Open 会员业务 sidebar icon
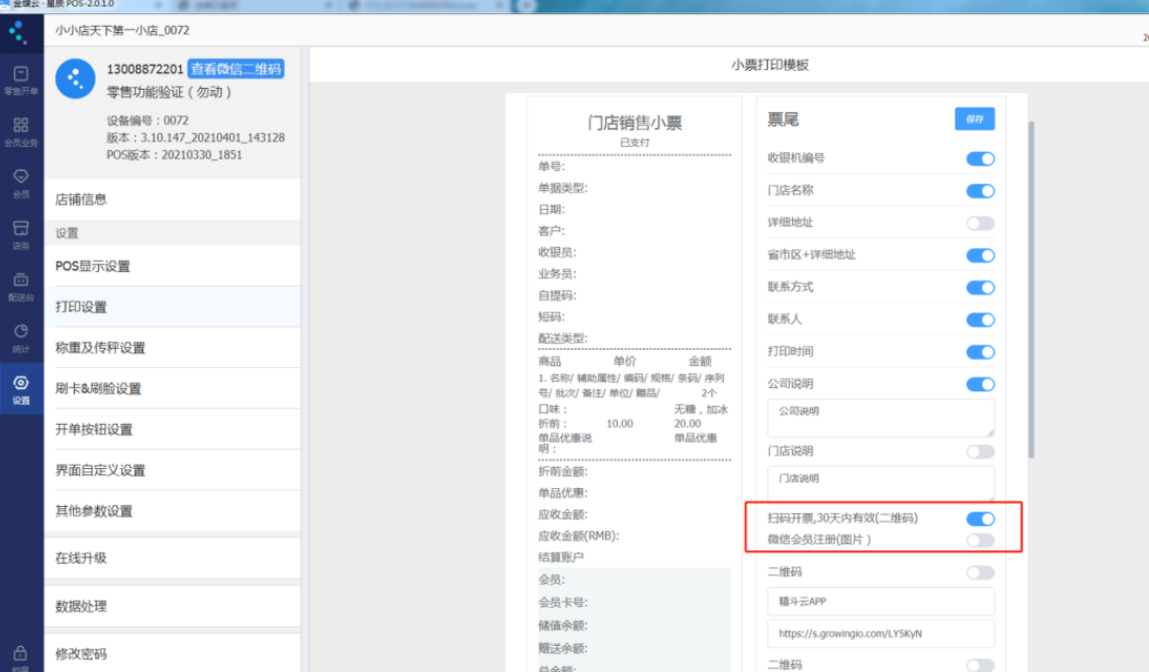 [x=21, y=132]
